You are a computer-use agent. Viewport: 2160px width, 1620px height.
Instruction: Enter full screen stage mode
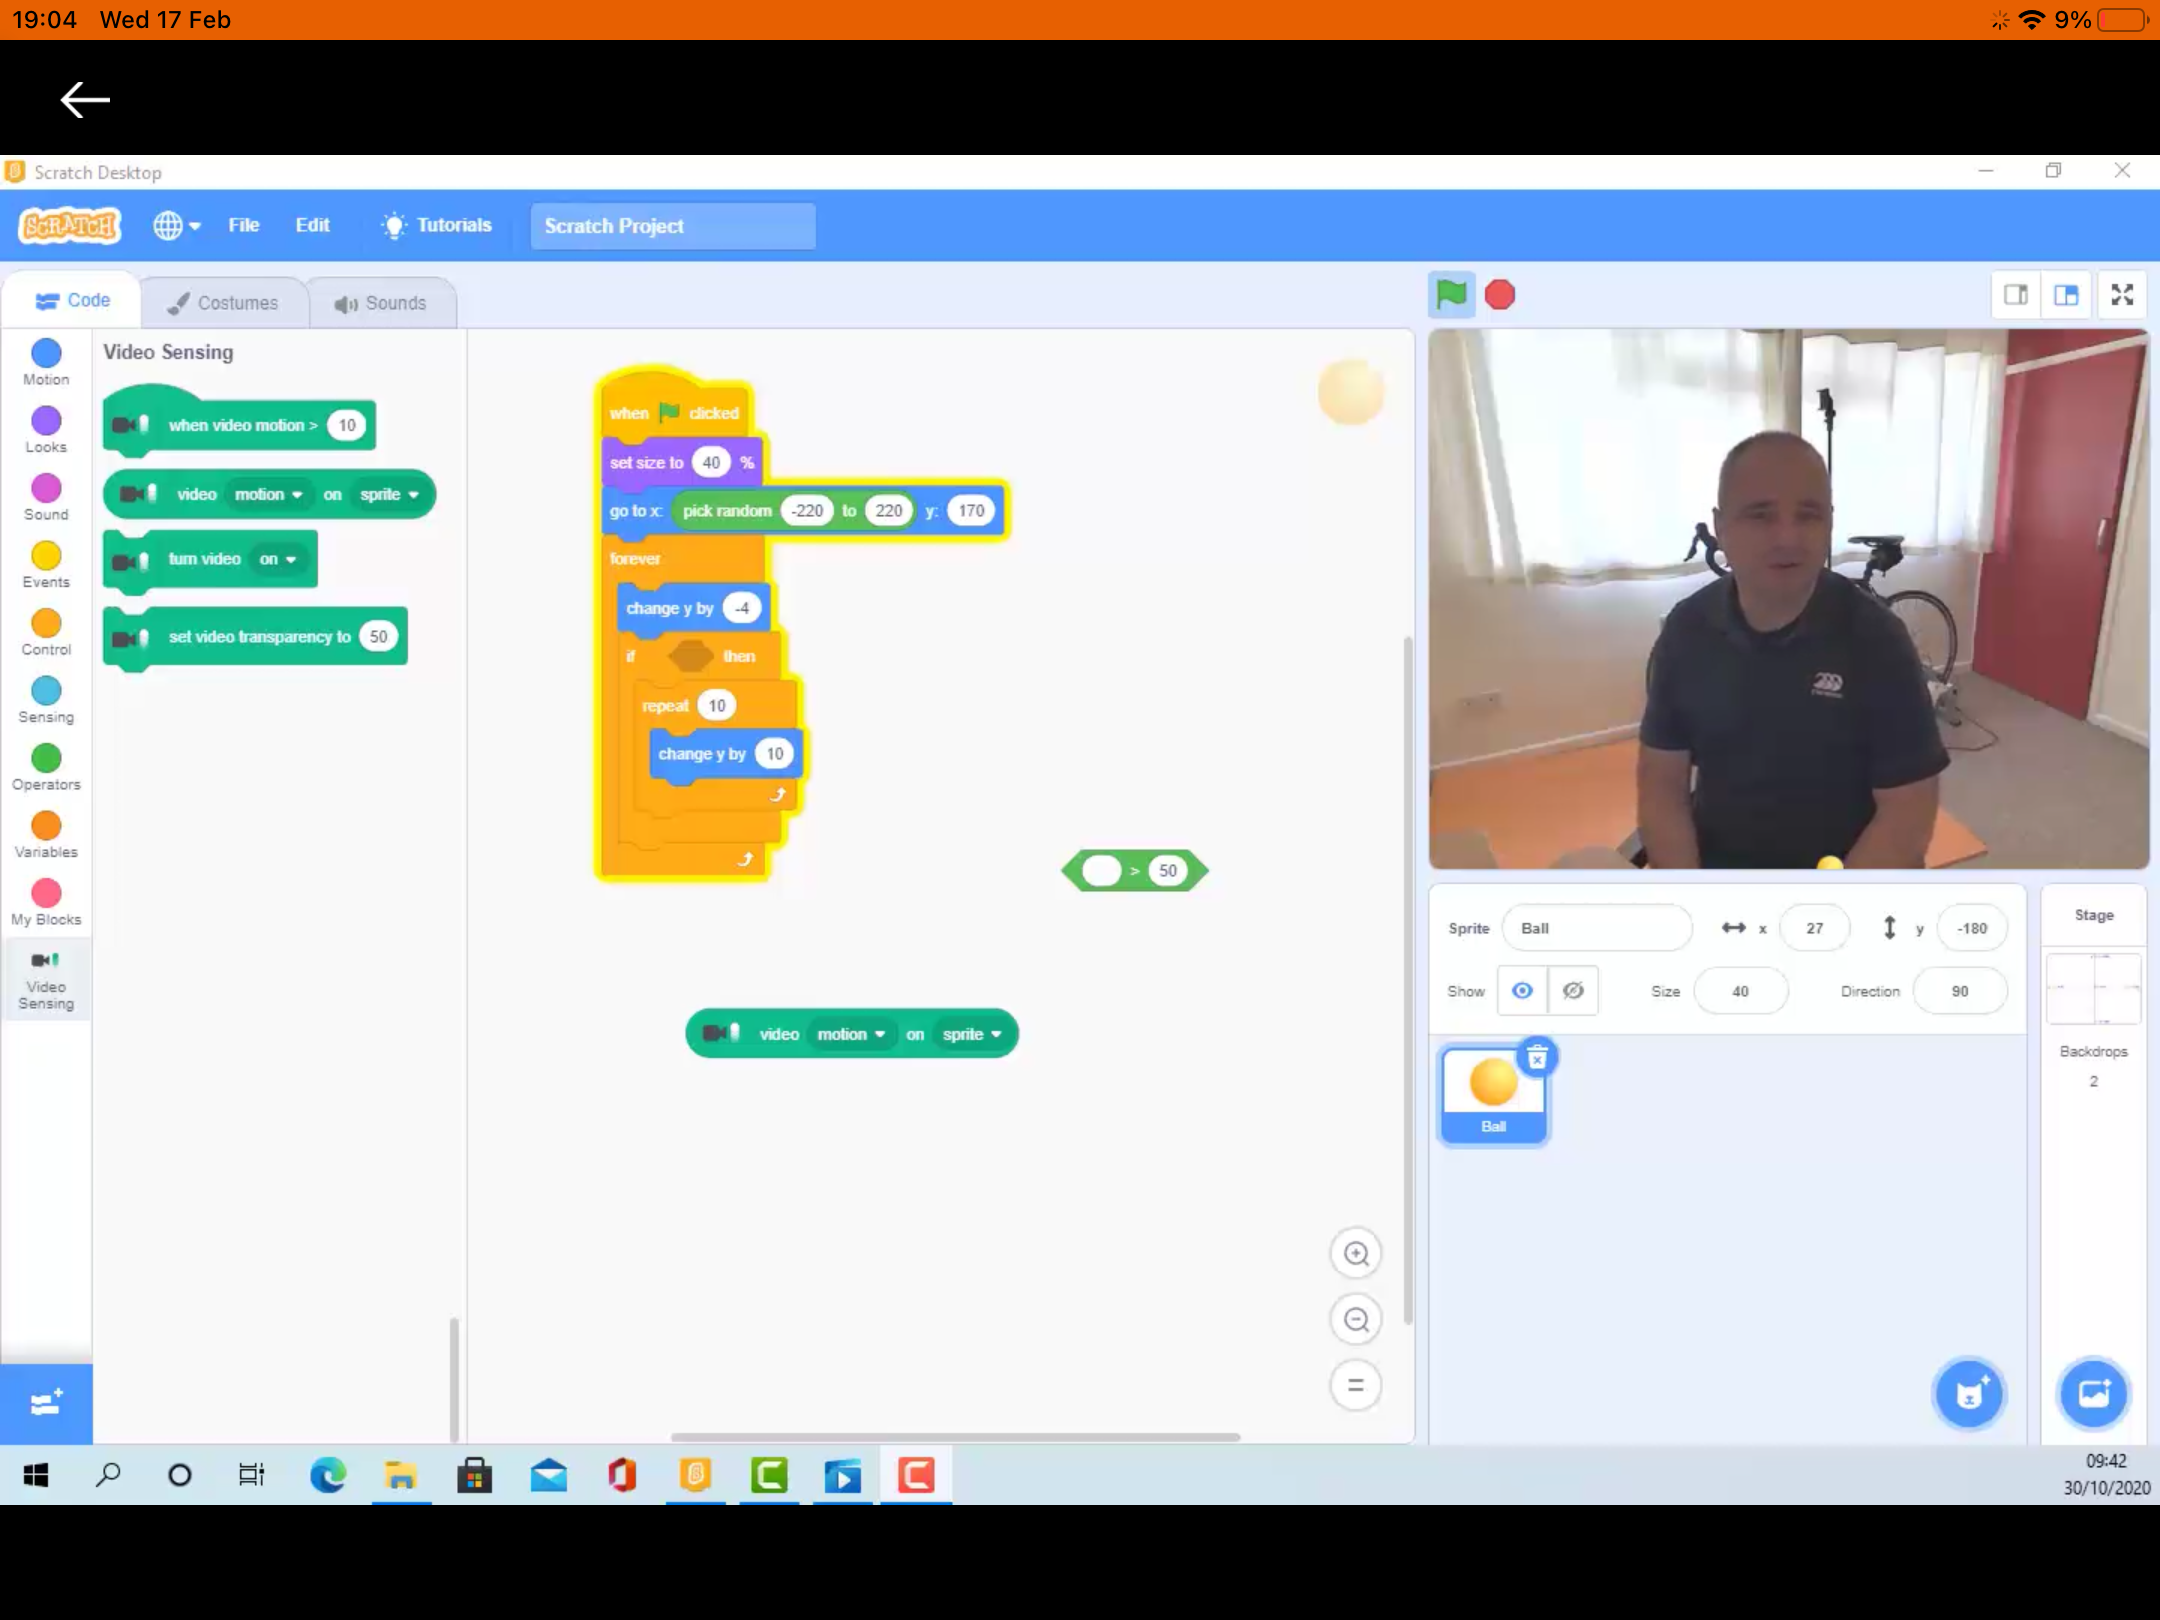[2122, 295]
